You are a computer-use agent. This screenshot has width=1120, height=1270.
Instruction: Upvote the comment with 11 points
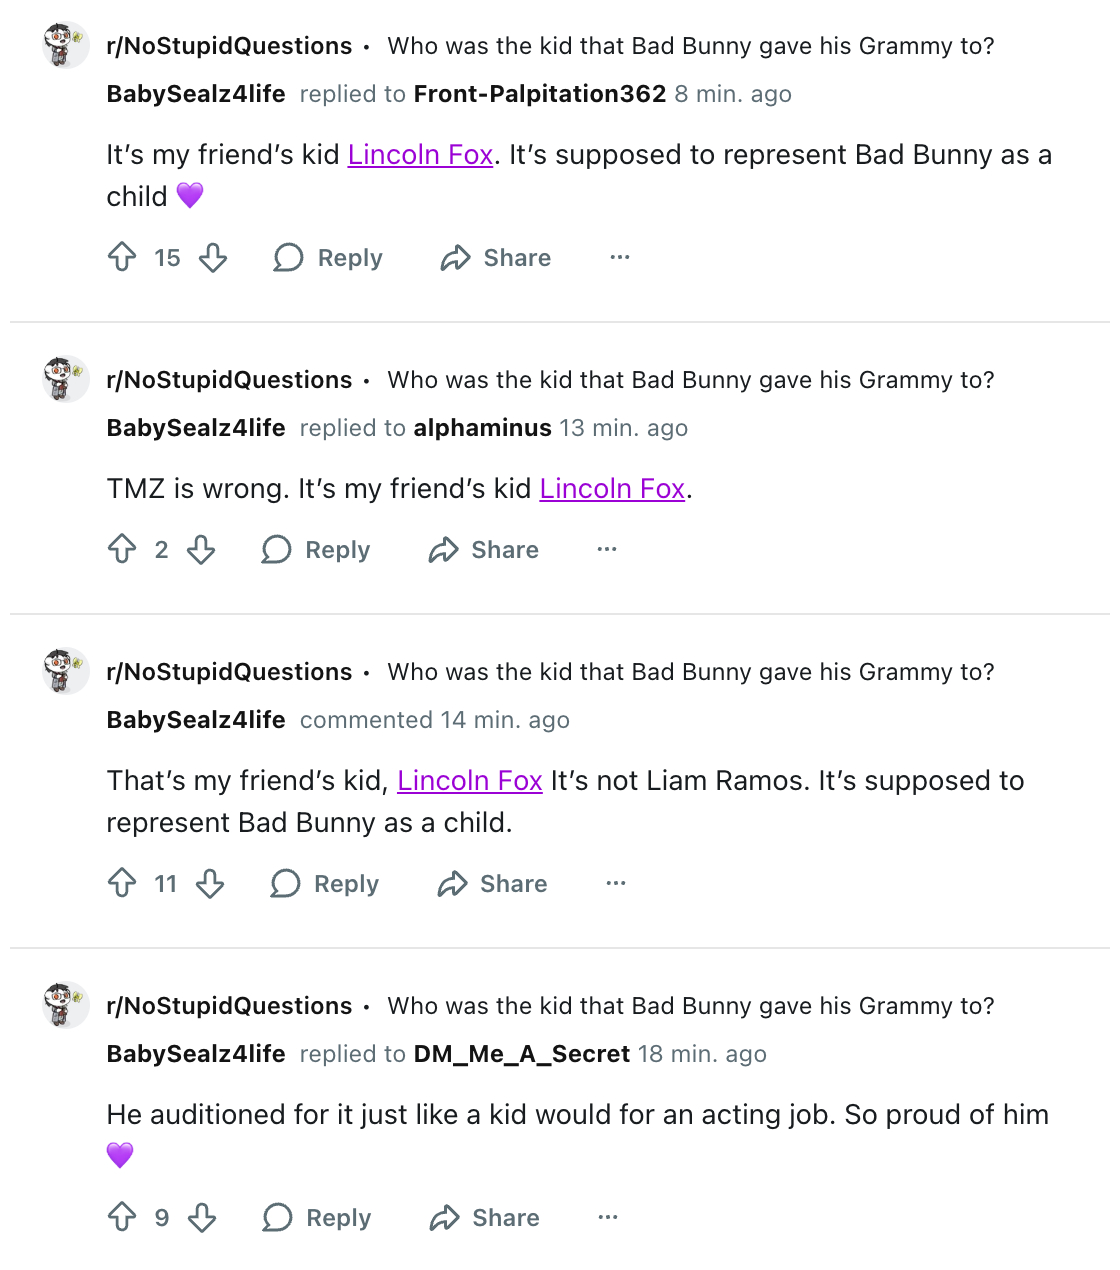pyautogui.click(x=122, y=883)
